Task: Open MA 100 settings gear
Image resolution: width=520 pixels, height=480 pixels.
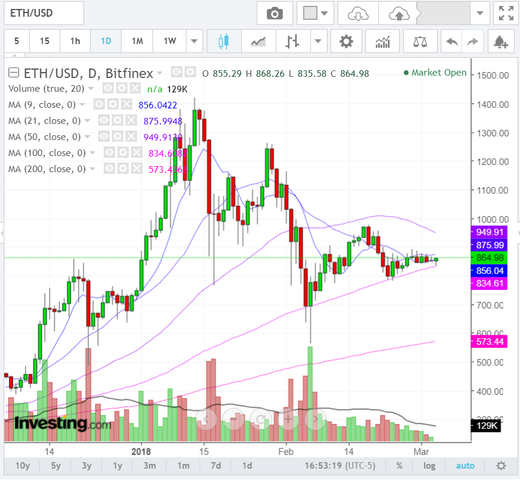Action: coord(123,152)
